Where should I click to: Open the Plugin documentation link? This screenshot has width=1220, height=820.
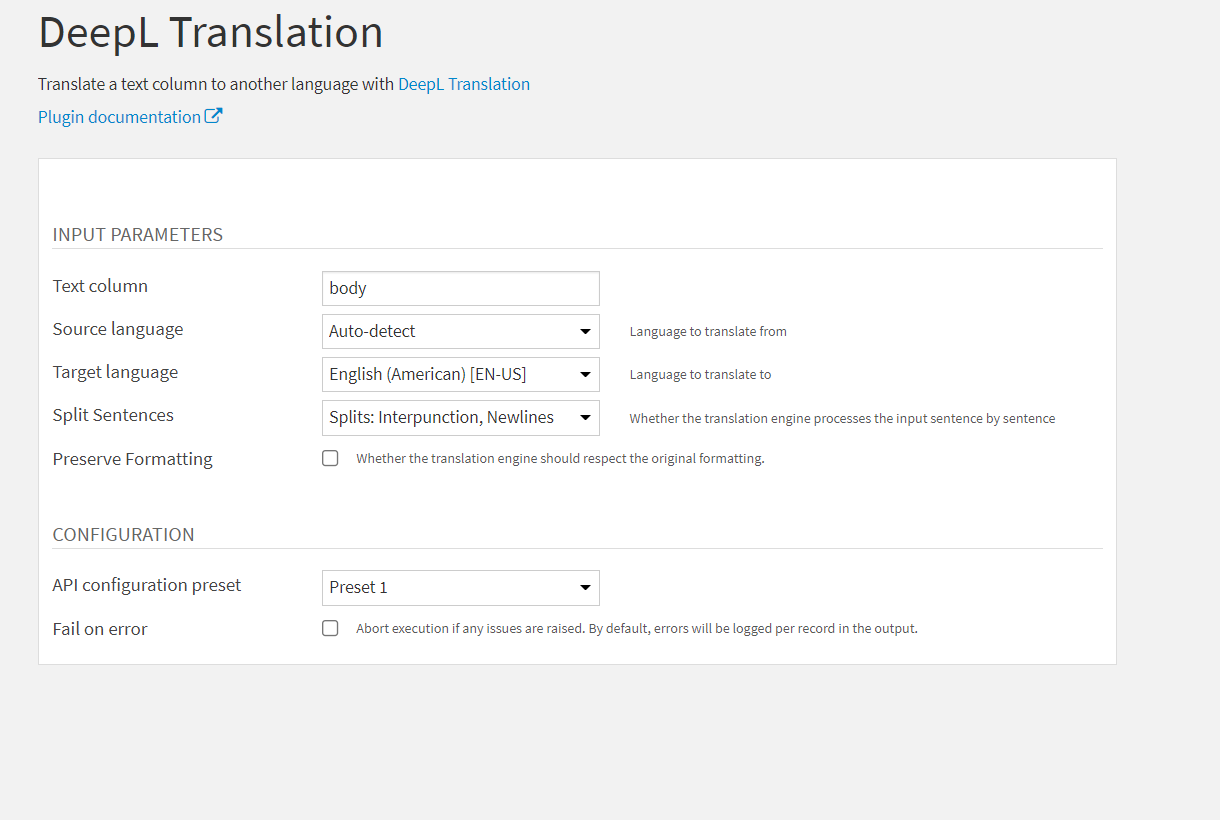(119, 117)
